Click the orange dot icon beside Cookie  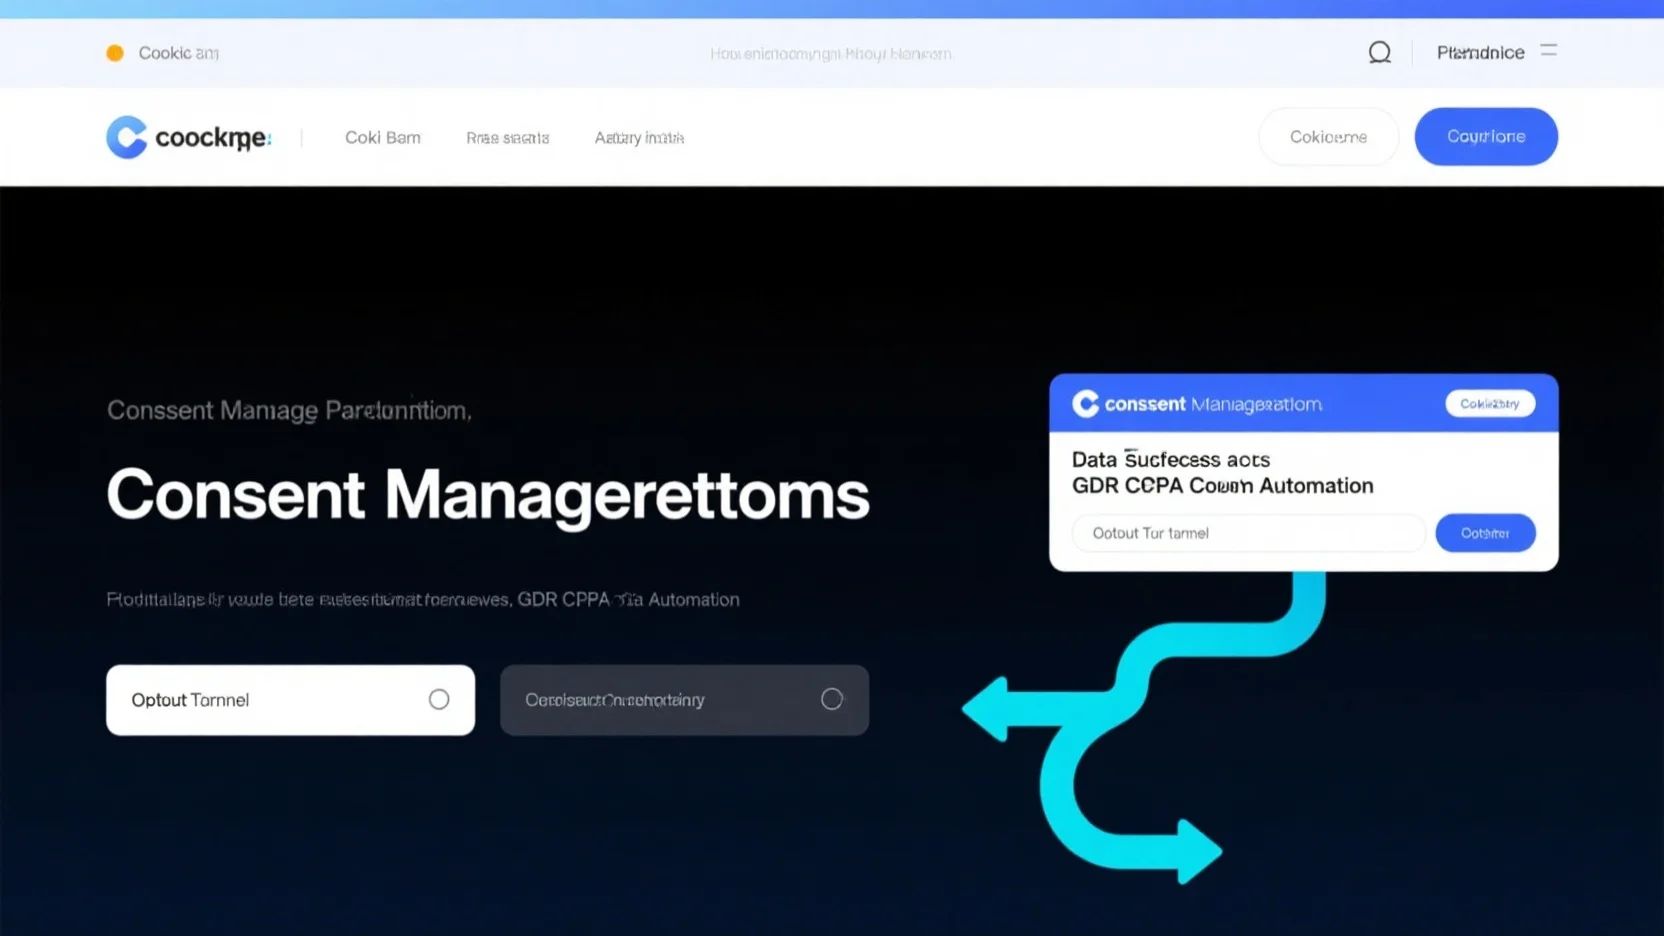[x=115, y=53]
